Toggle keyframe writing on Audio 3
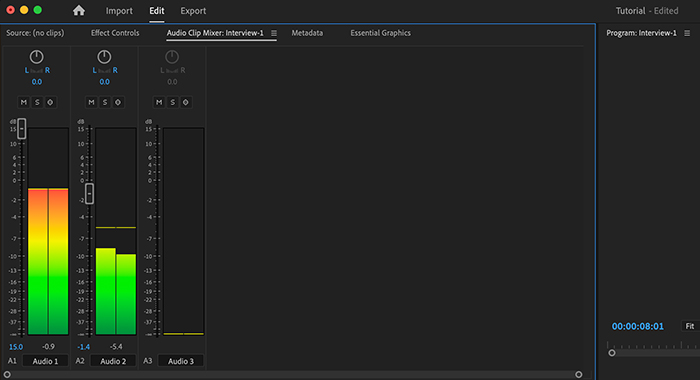The image size is (700, 380). (186, 102)
